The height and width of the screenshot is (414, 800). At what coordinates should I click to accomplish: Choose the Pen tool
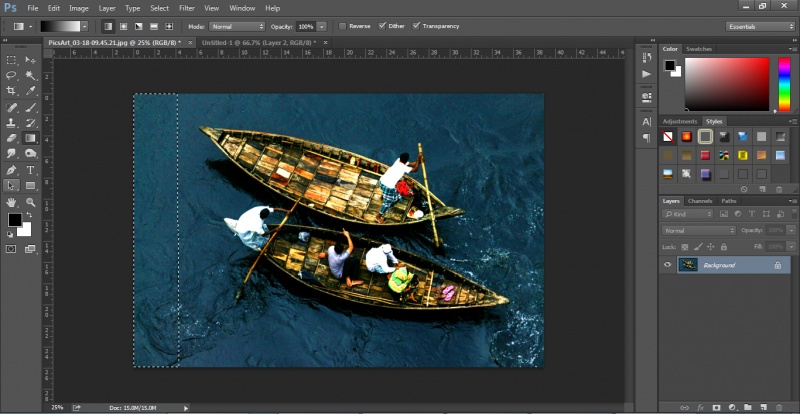[x=12, y=170]
